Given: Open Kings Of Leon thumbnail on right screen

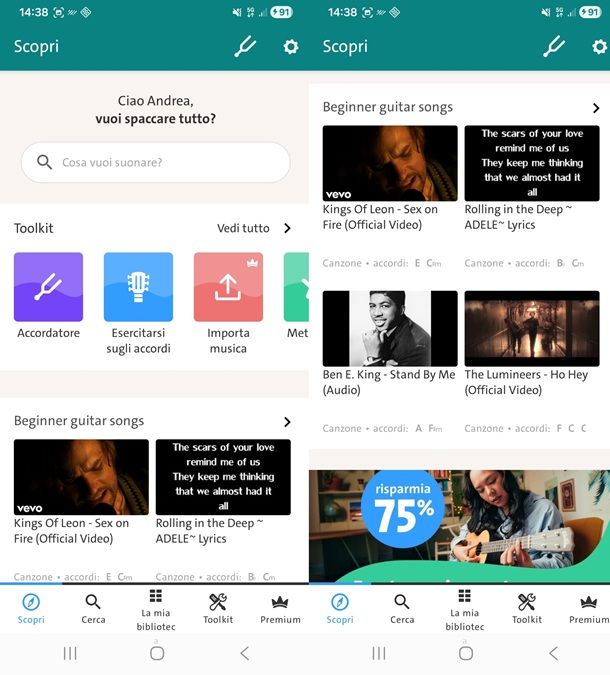Looking at the screenshot, I should point(390,163).
